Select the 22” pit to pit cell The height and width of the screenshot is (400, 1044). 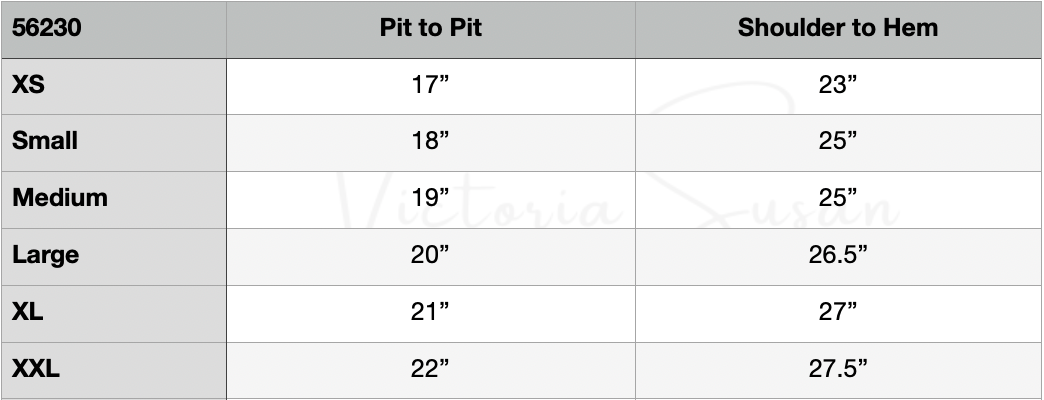(431, 370)
